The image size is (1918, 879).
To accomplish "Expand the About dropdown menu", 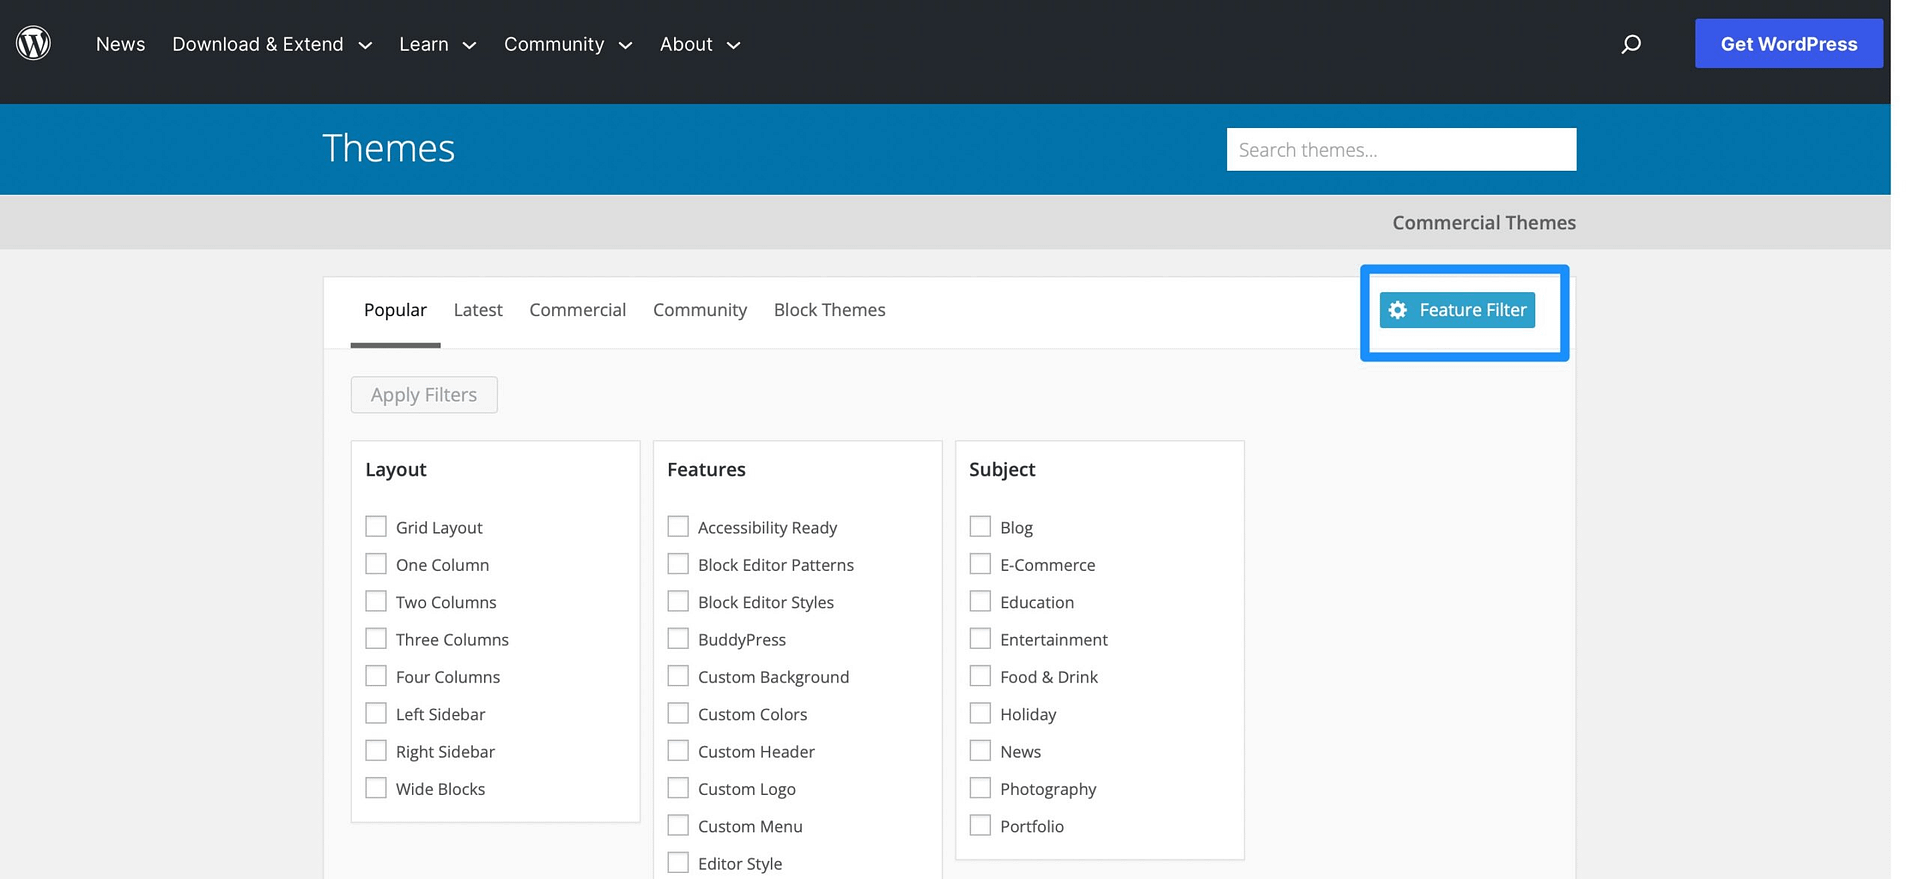I will [x=699, y=45].
